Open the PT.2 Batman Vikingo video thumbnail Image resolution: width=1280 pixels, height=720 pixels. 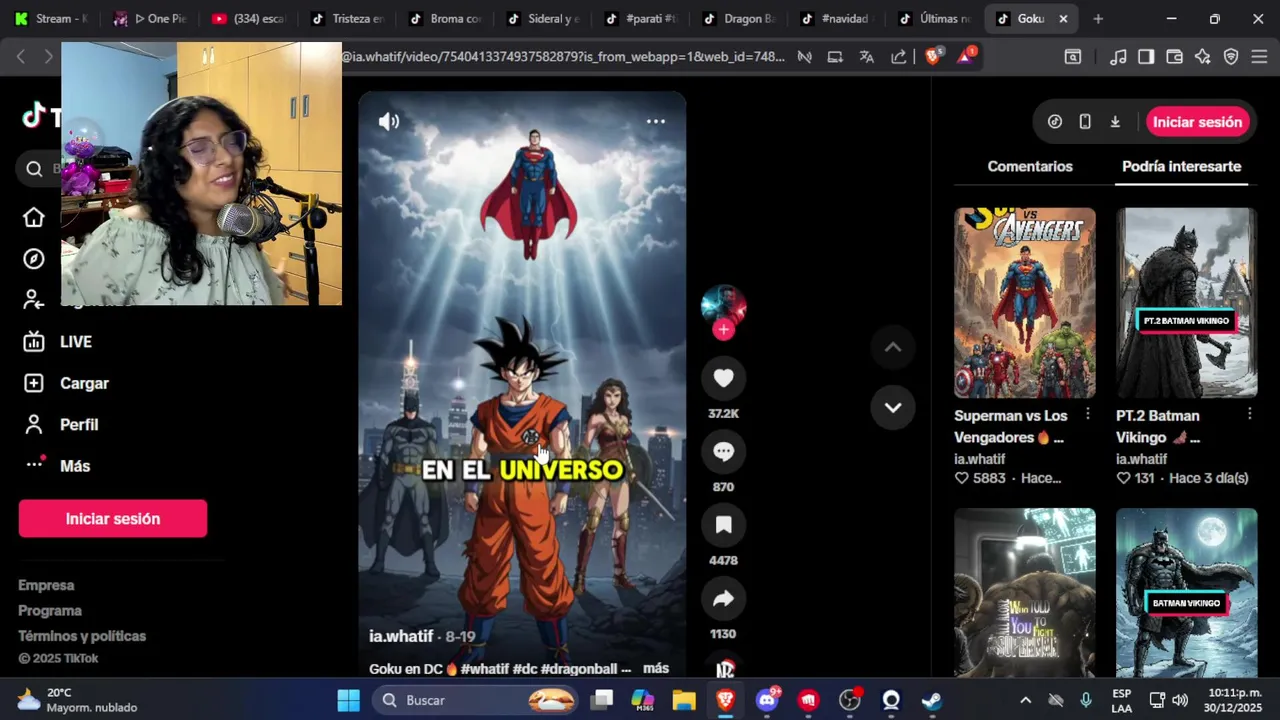(1187, 303)
